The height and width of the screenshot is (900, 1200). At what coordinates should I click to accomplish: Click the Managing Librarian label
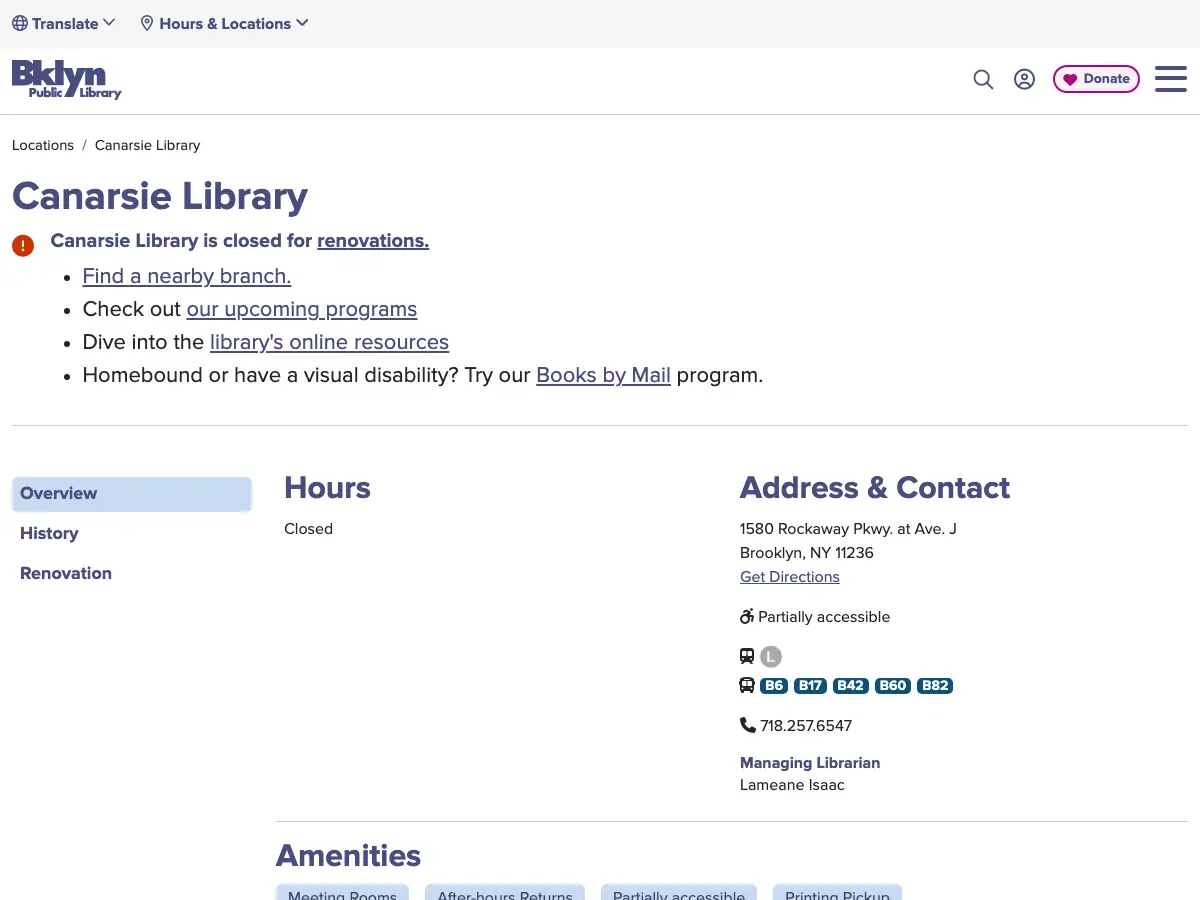810,763
